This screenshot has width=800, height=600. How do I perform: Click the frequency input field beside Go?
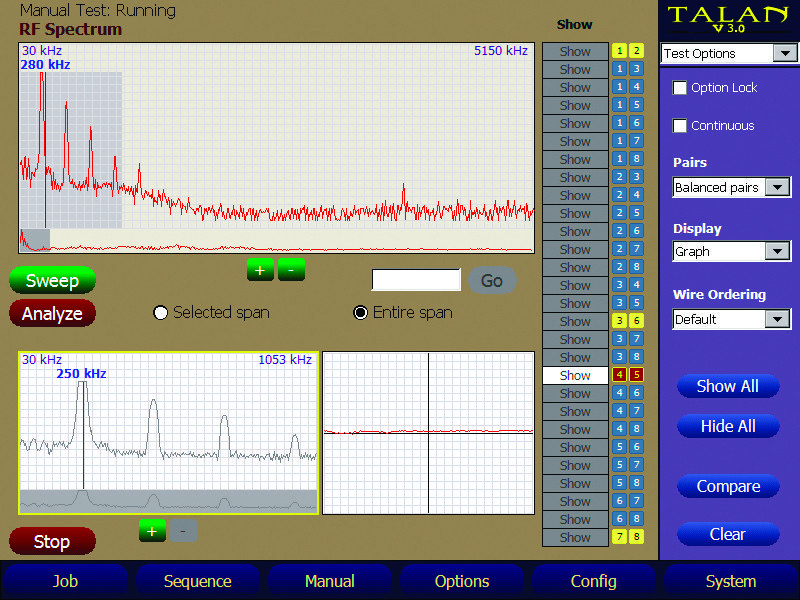tap(416, 280)
